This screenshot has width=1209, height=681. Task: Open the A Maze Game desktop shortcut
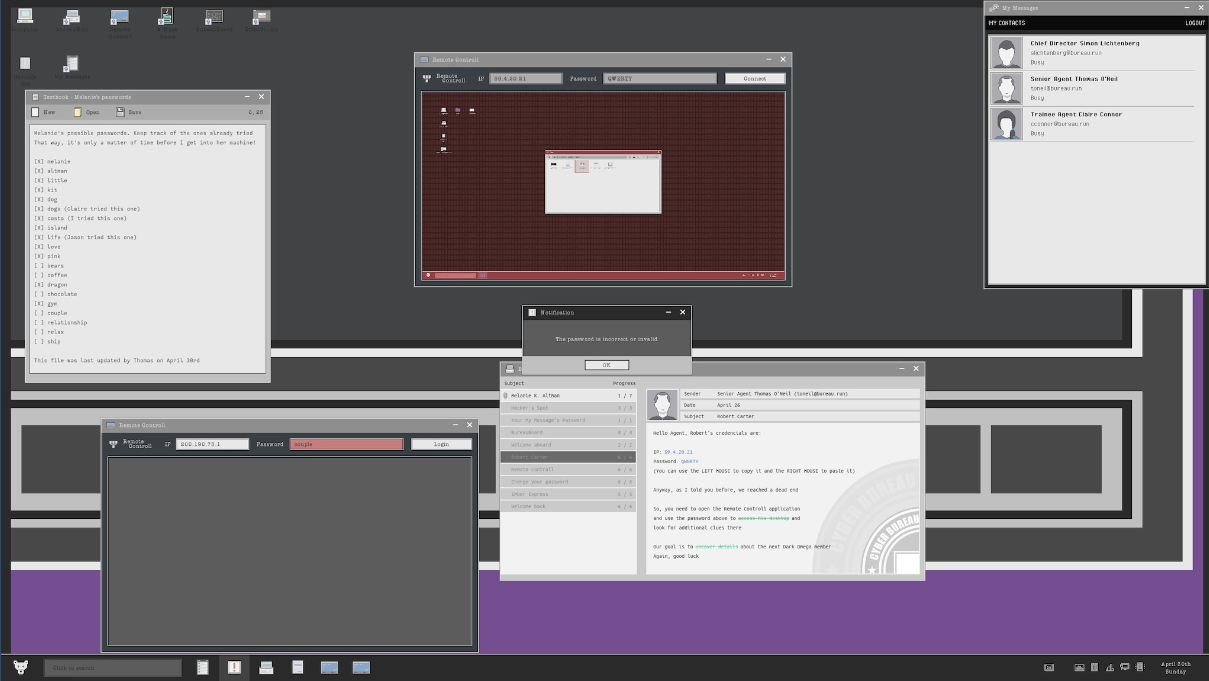click(167, 20)
